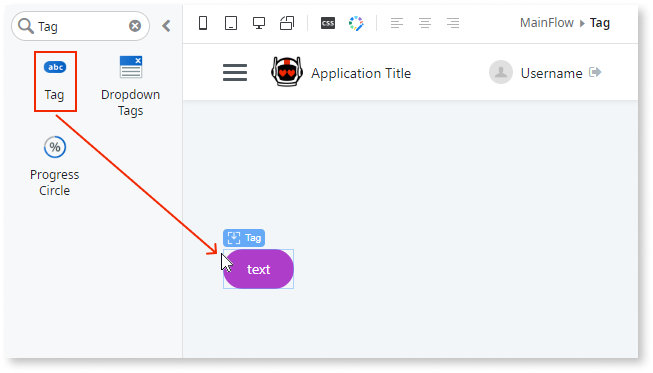
Task: Select the Progress Circle widget
Action: pos(55,166)
